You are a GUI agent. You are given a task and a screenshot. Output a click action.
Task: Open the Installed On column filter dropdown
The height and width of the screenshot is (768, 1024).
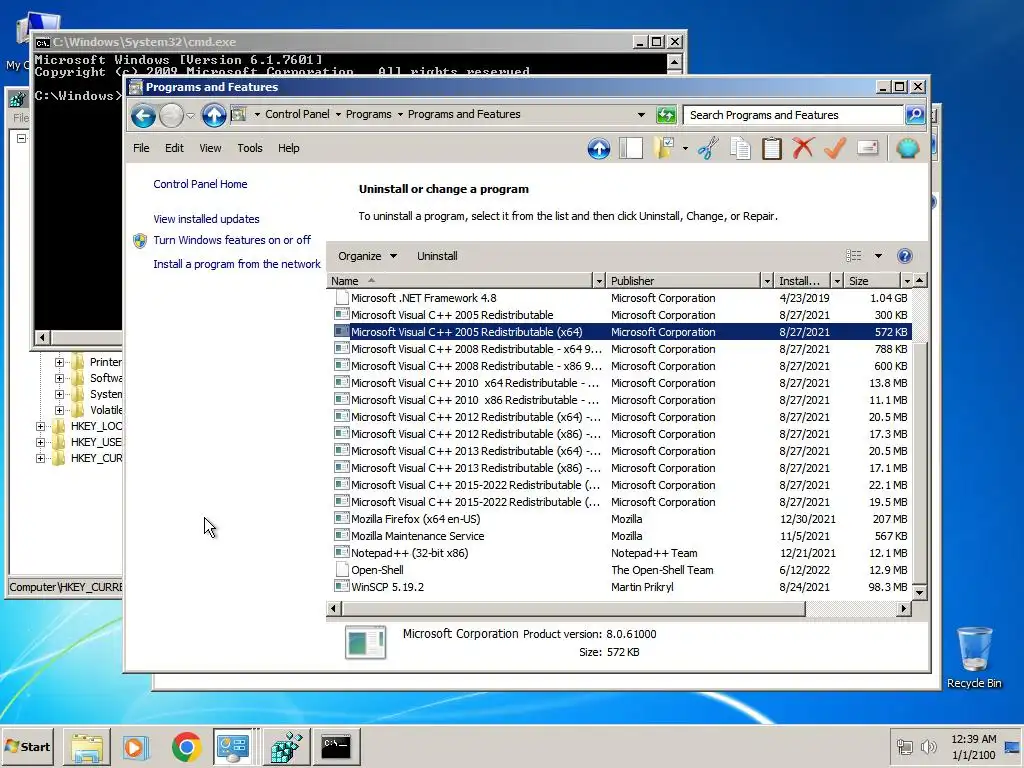click(x=837, y=281)
